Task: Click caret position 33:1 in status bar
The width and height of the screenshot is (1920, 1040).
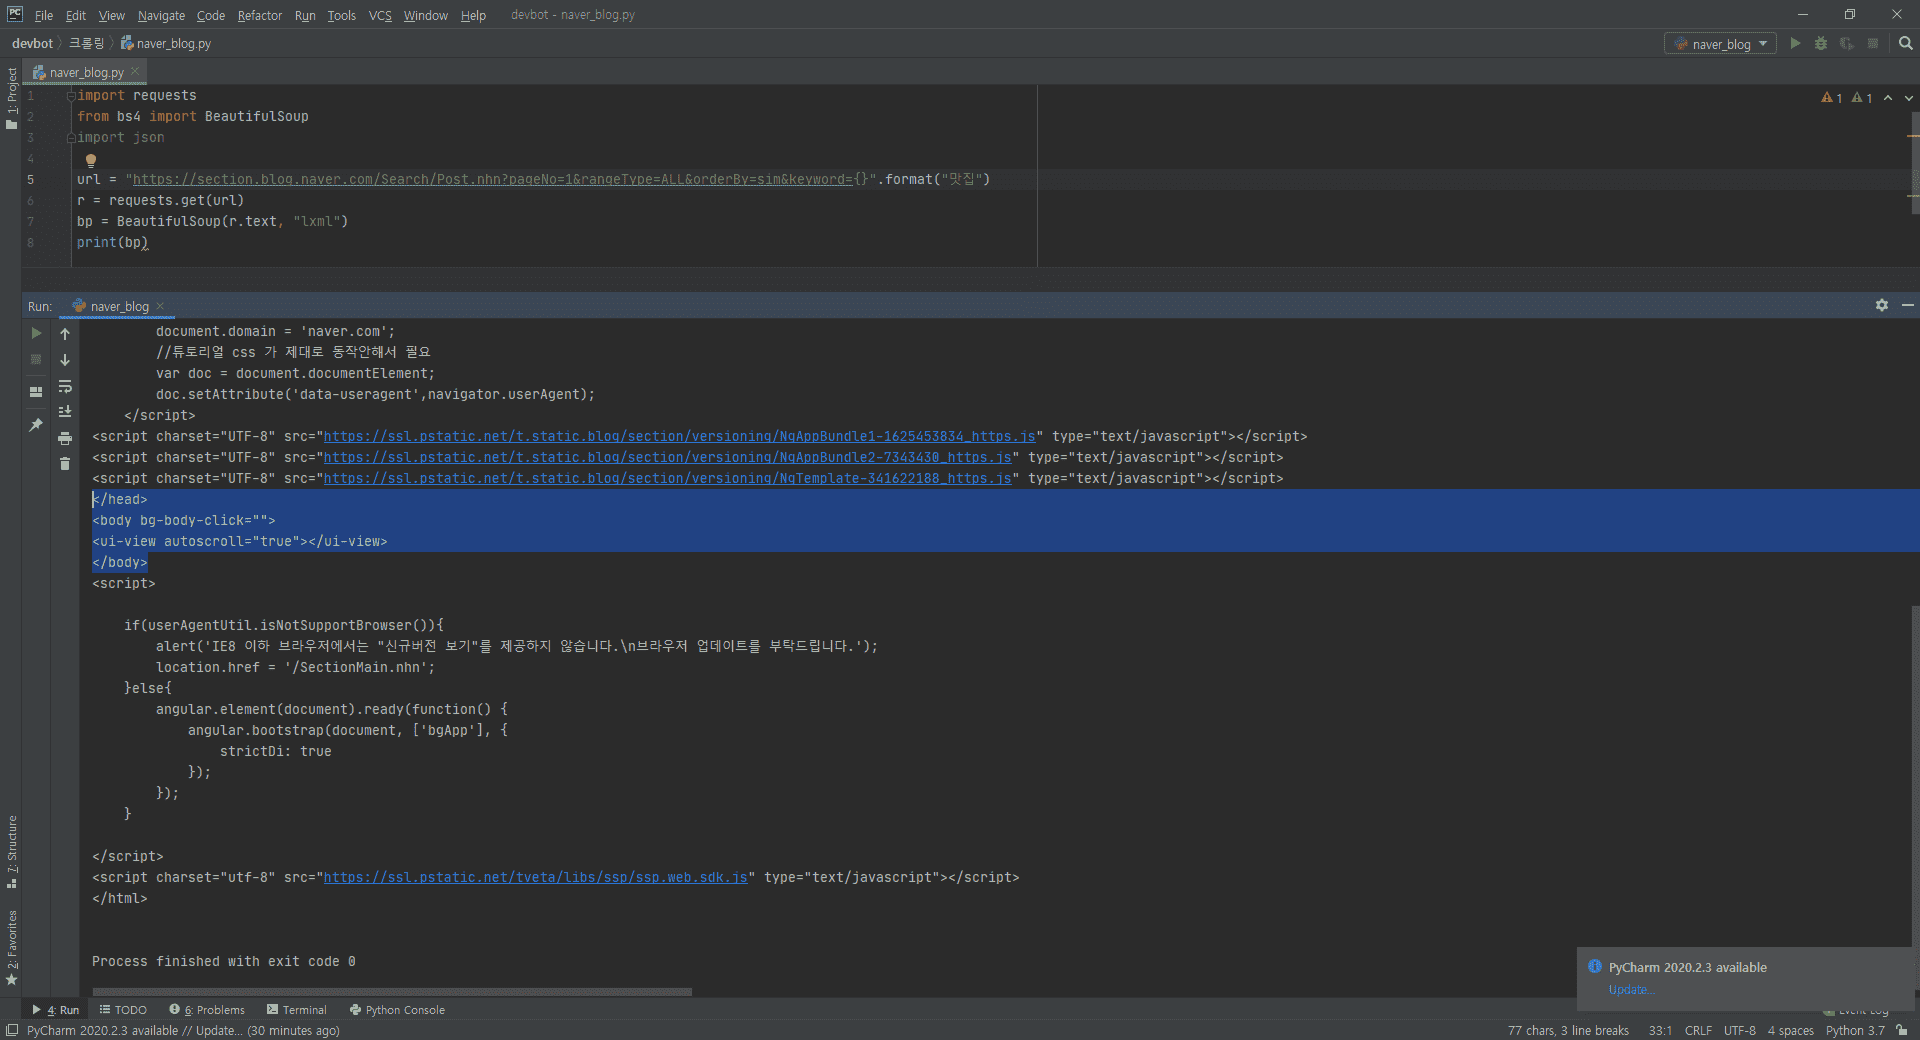Action: click(x=1660, y=1030)
